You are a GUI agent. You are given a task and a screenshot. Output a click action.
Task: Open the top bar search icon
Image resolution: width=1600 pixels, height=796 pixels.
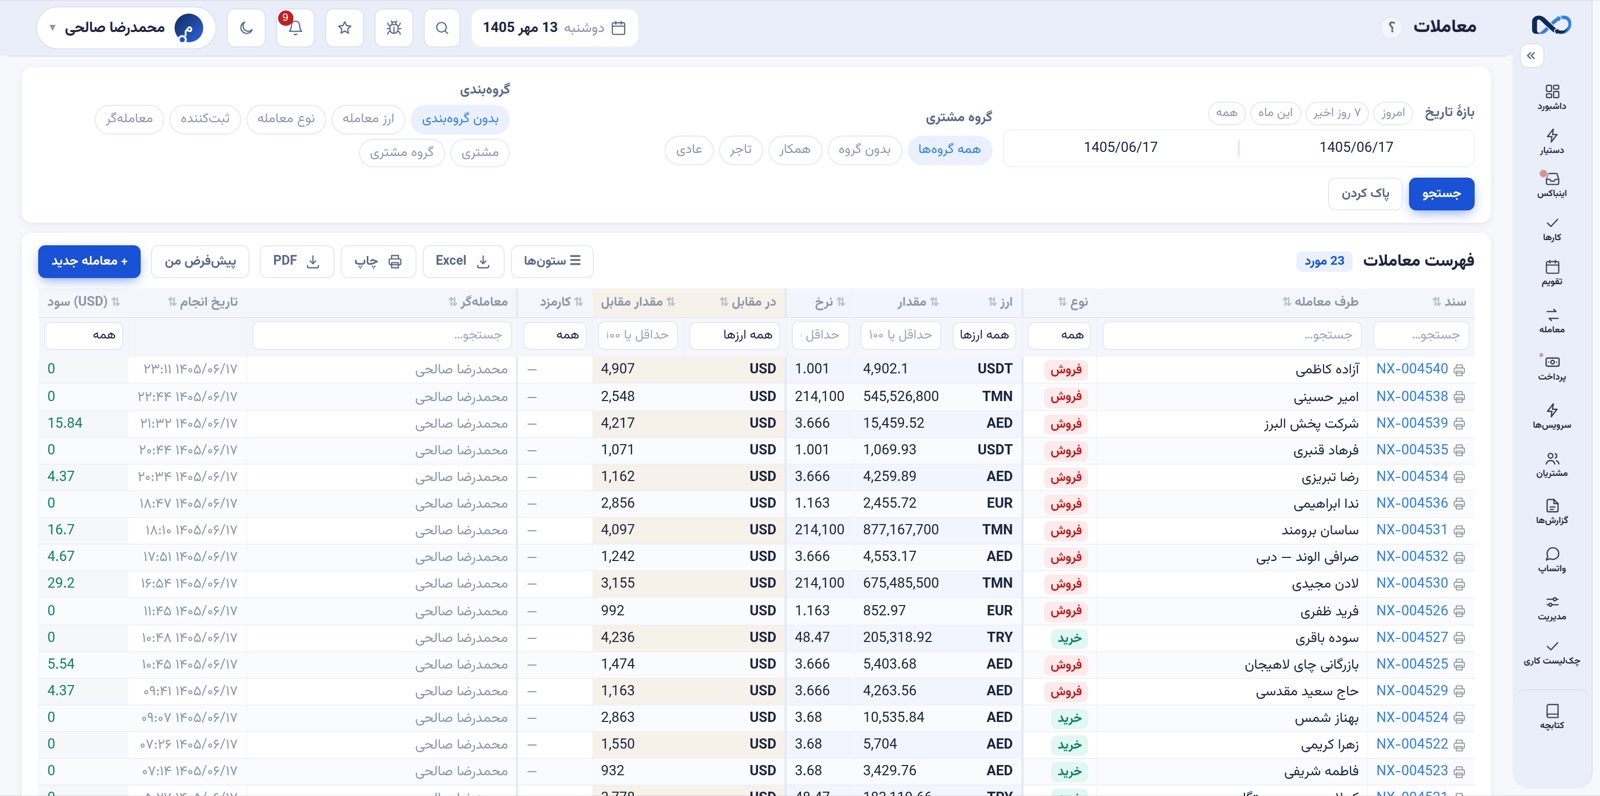pyautogui.click(x=442, y=28)
